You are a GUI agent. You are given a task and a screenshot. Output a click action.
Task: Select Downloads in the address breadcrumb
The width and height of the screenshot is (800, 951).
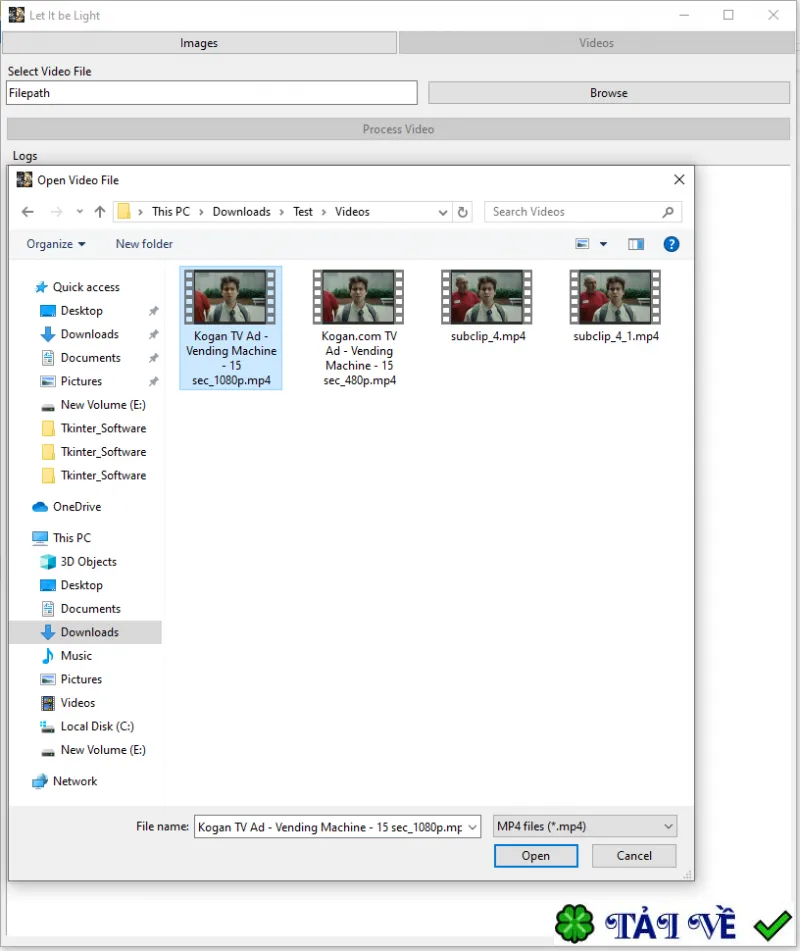[241, 212]
